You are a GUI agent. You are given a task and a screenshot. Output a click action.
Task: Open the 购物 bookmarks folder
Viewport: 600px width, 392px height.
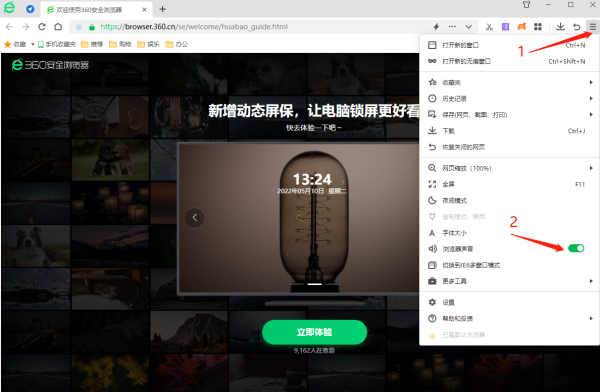coord(120,44)
